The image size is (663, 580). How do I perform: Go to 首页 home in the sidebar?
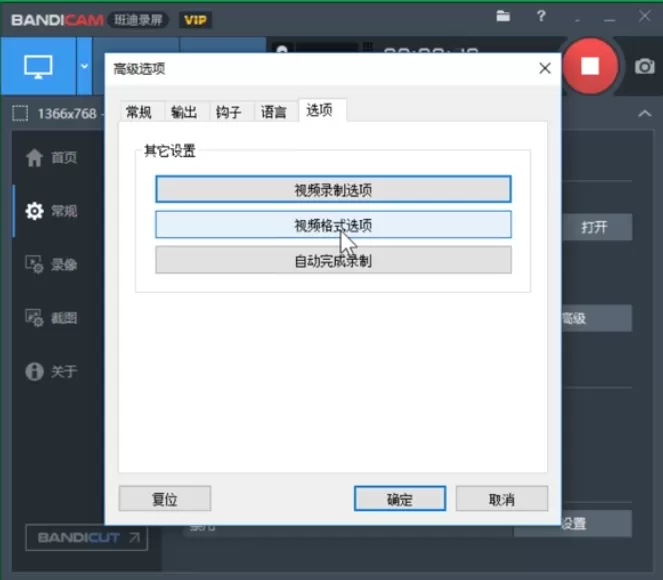tap(52, 158)
